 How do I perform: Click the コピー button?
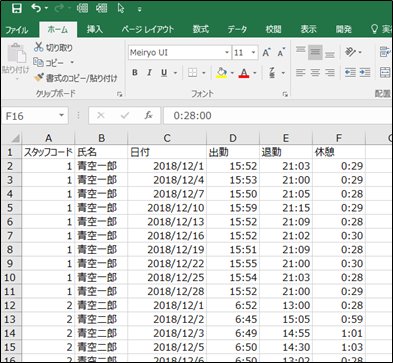tap(49, 62)
